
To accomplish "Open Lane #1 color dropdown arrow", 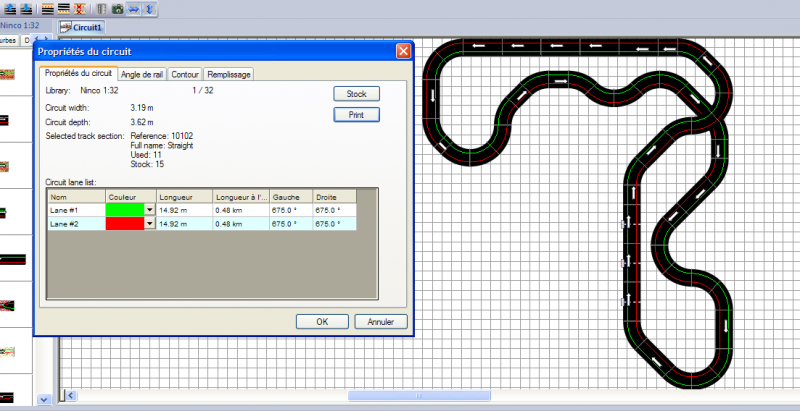I will pos(150,211).
